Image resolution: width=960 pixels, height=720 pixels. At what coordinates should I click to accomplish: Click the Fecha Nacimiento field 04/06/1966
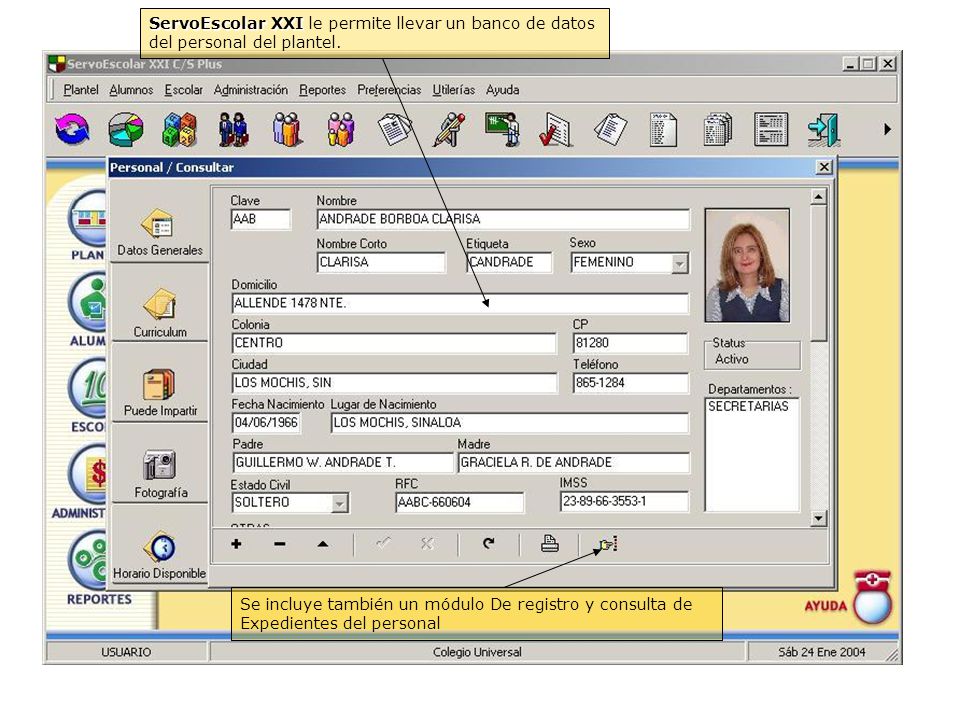[266, 422]
